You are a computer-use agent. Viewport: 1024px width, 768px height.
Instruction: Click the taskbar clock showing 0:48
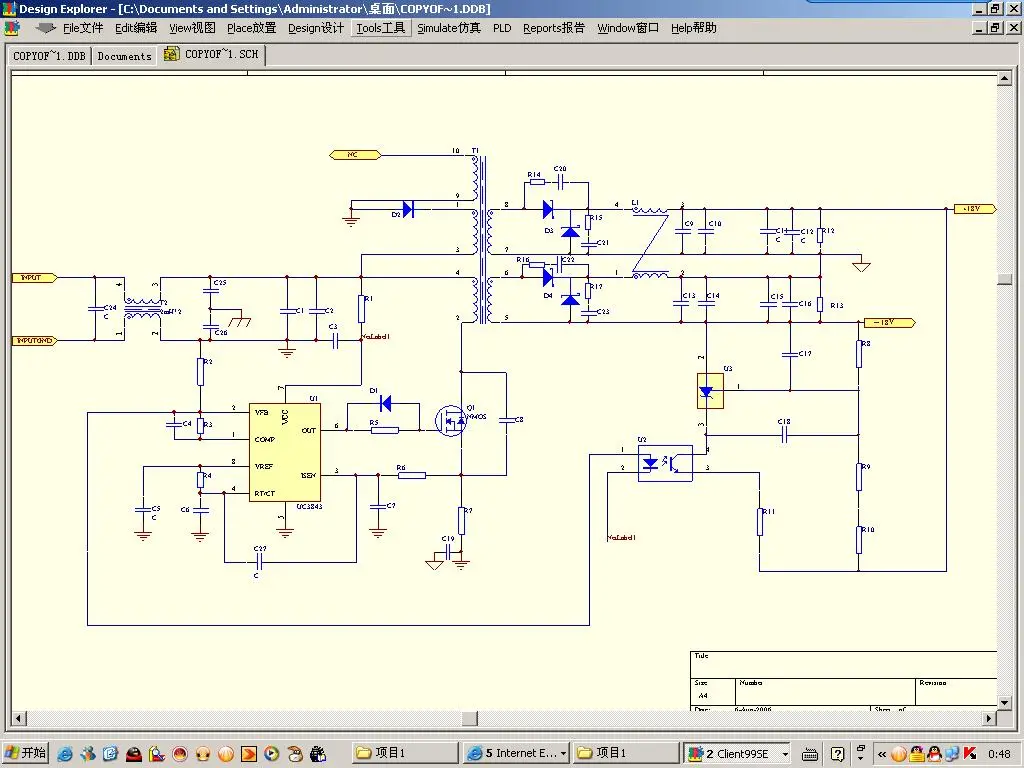pyautogui.click(x=999, y=754)
